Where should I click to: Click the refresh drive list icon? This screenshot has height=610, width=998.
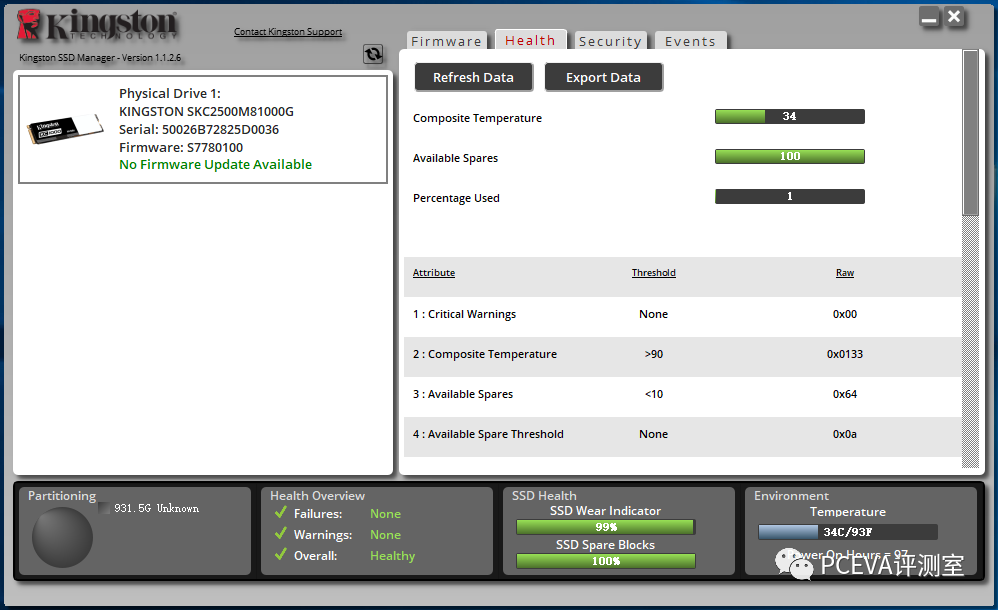click(373, 54)
